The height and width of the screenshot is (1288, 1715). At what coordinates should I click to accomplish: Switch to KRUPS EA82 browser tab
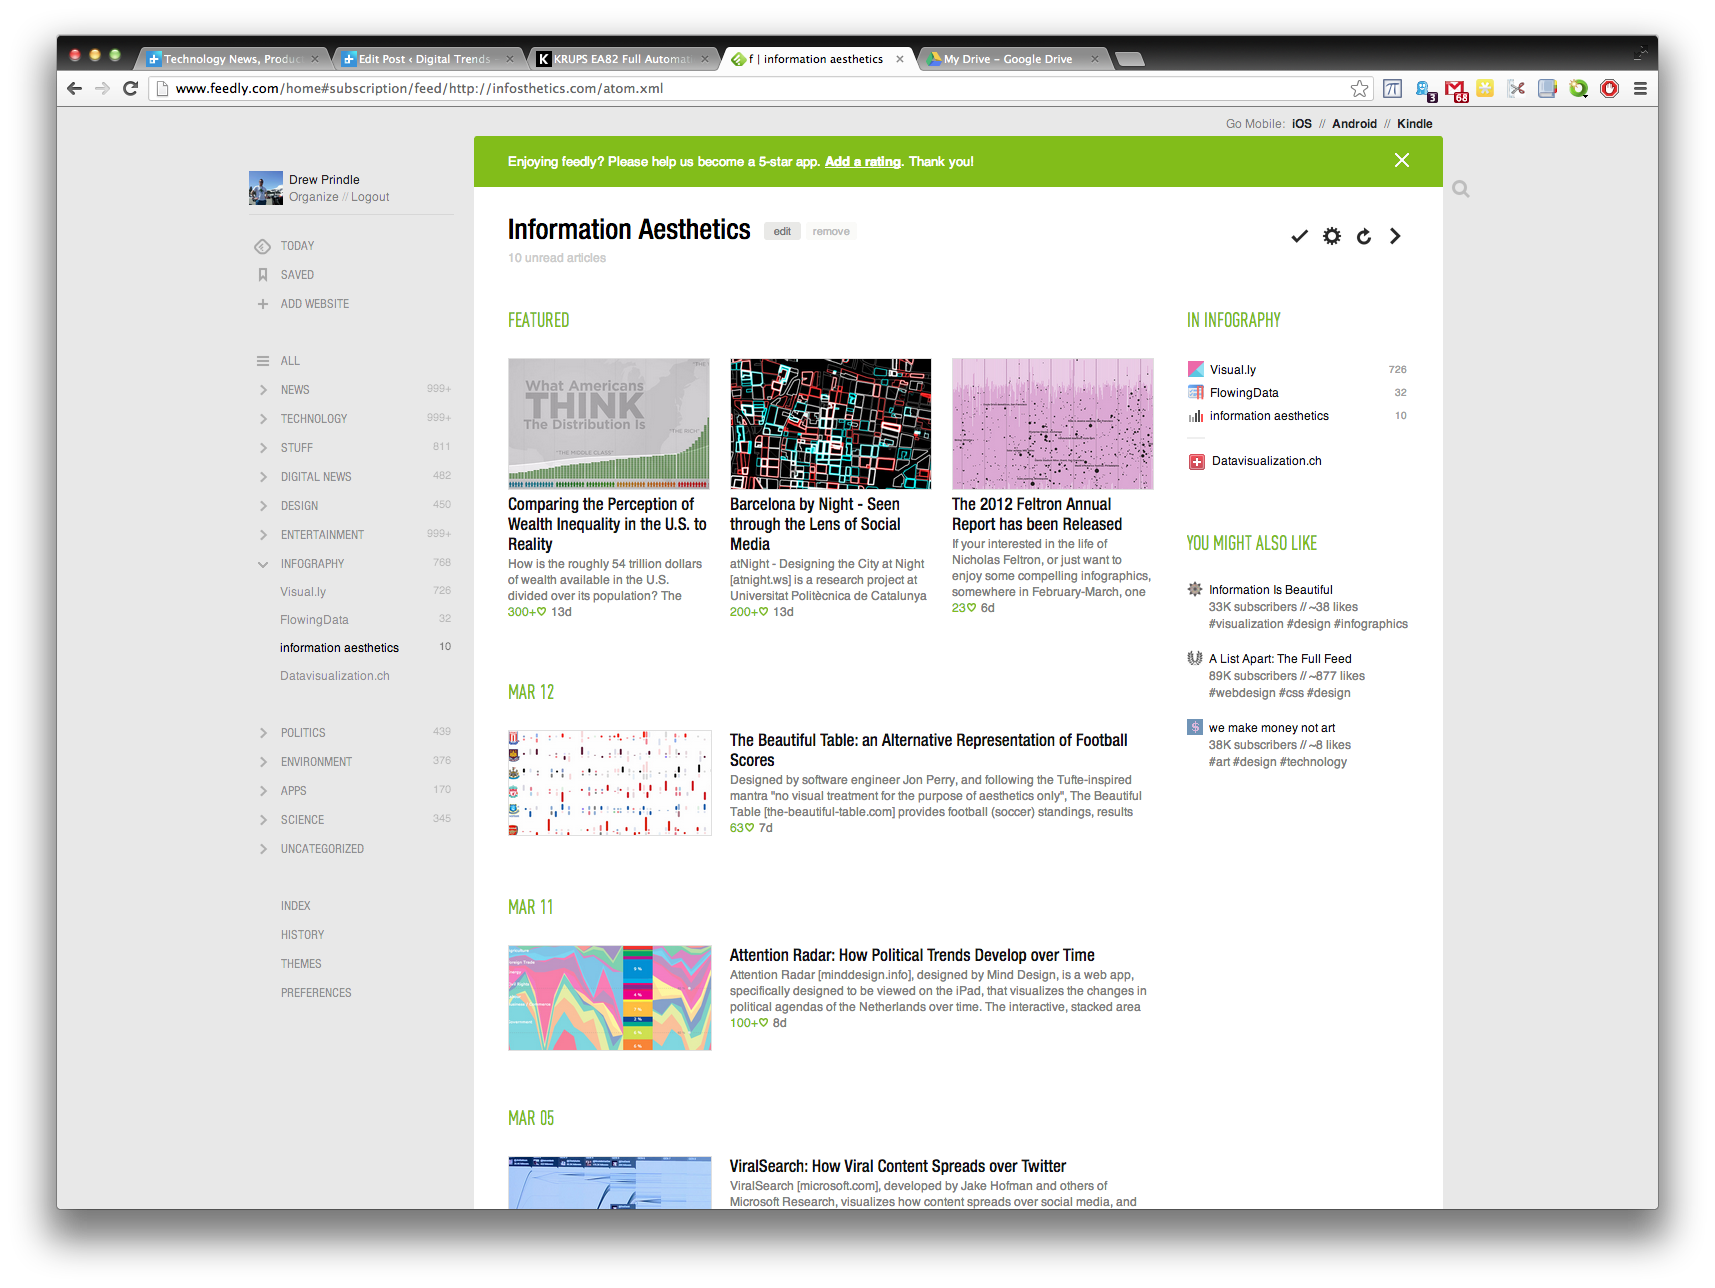coord(622,59)
